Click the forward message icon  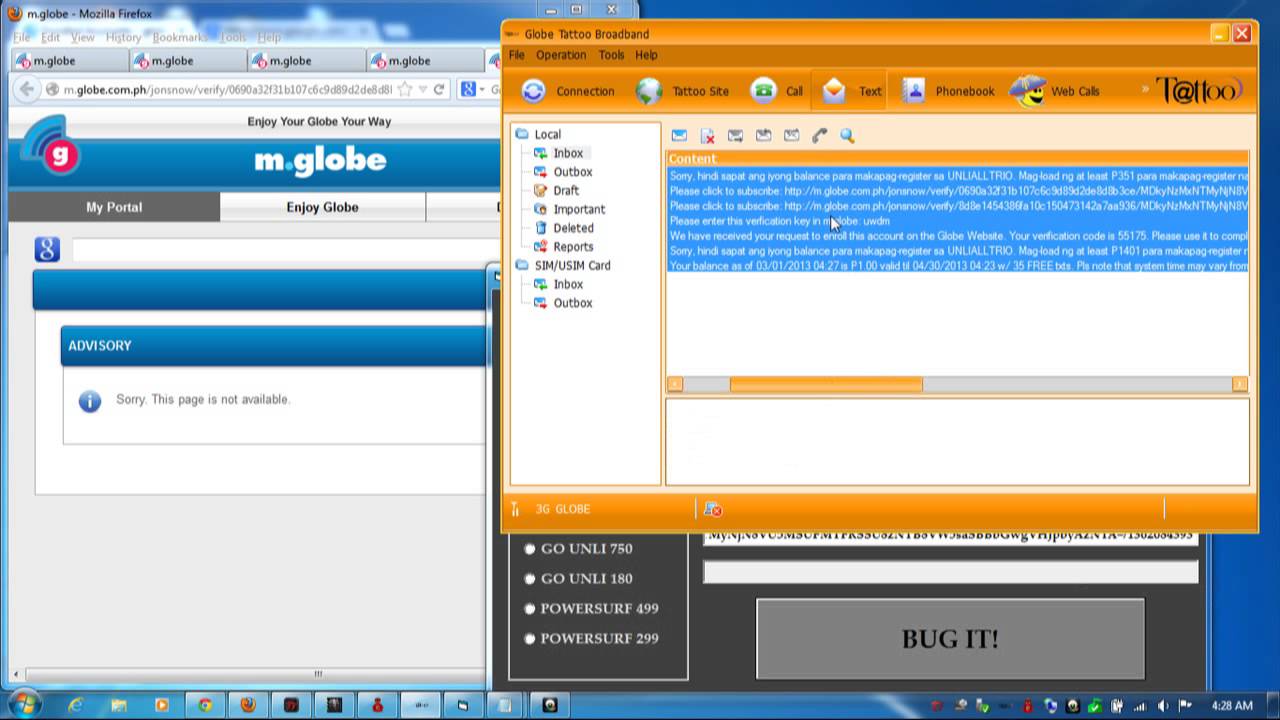(763, 135)
